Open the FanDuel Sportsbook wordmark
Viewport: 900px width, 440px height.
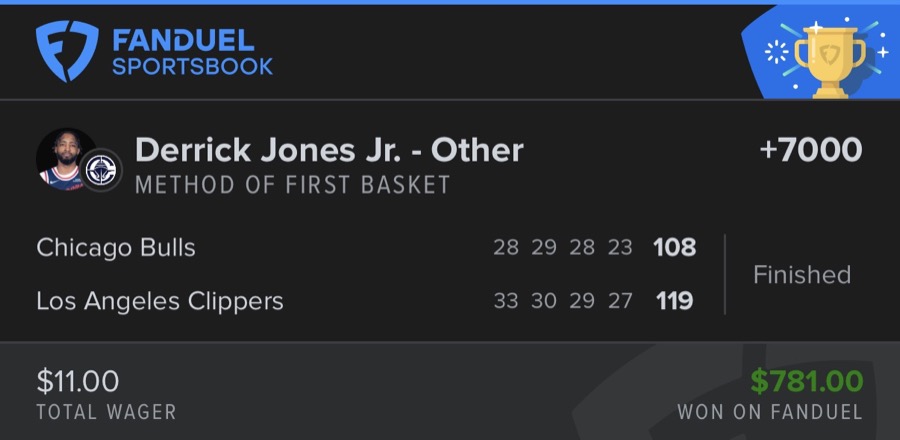(x=192, y=53)
